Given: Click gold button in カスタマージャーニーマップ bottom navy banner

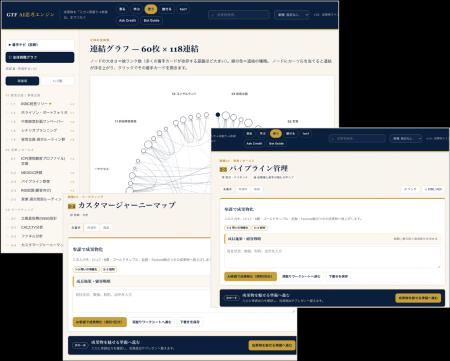Looking at the screenshot, I should pyautogui.click(x=272, y=345).
